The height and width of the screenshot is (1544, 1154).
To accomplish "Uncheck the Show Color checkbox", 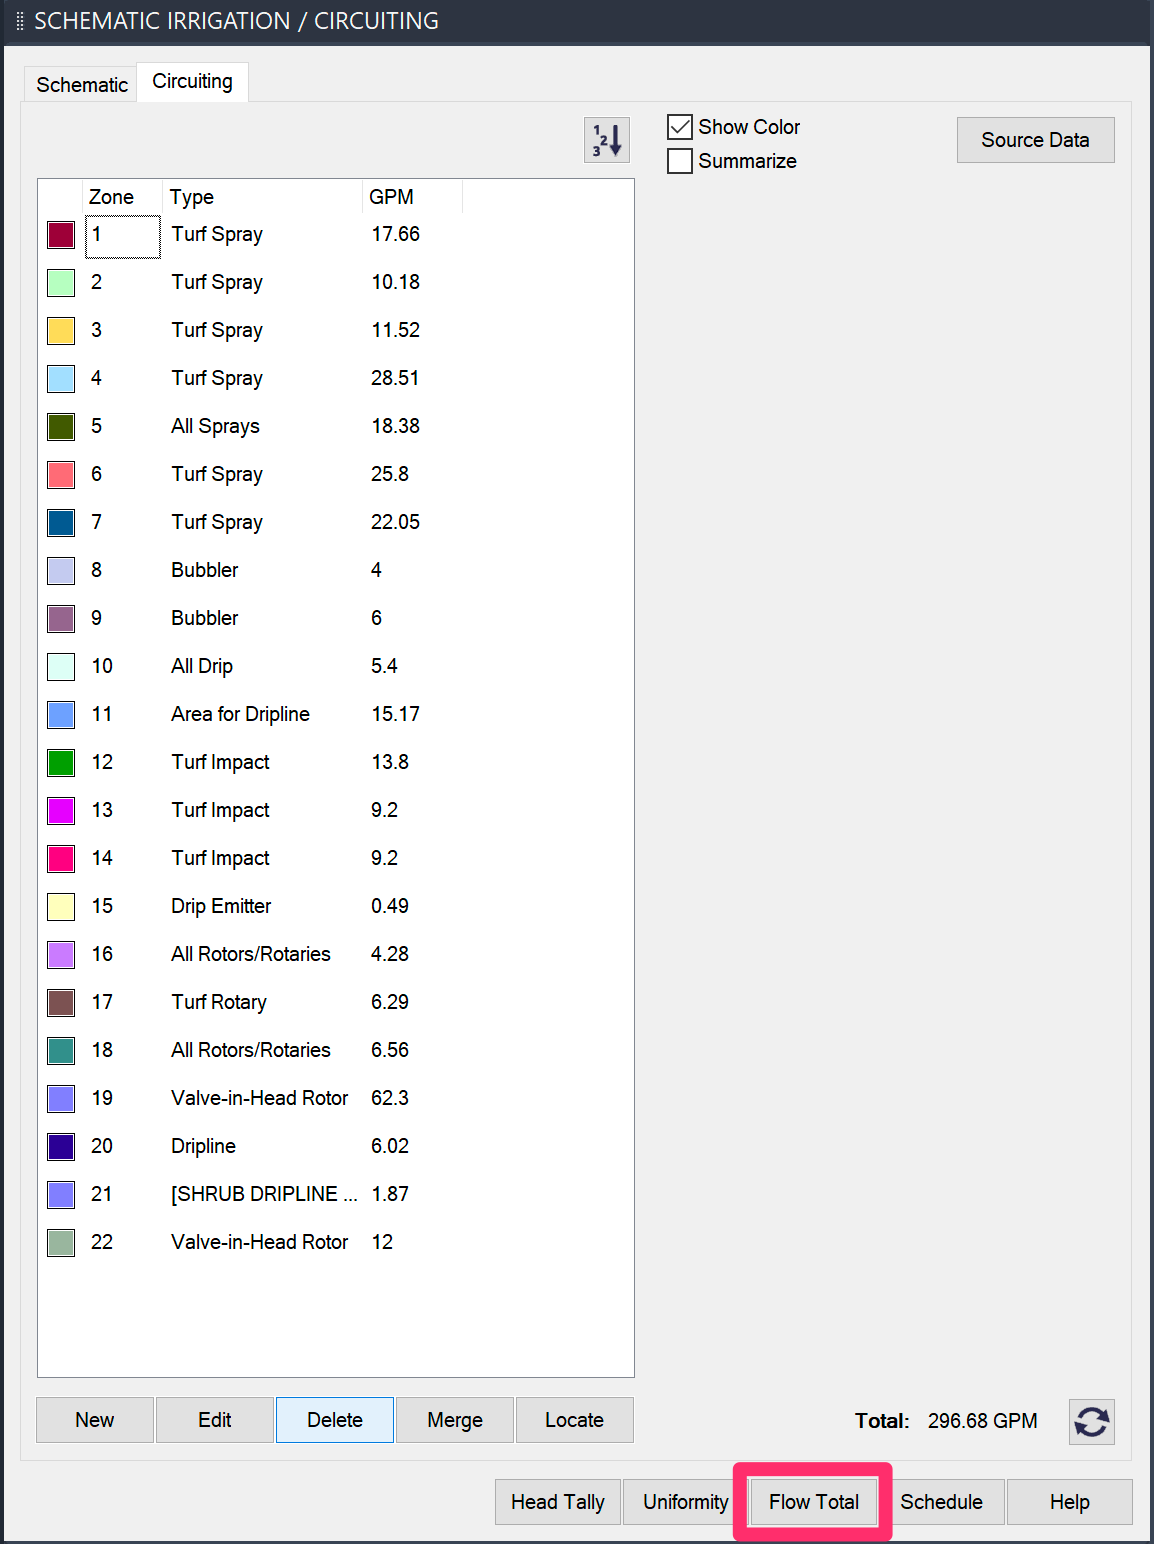I will coord(680,127).
